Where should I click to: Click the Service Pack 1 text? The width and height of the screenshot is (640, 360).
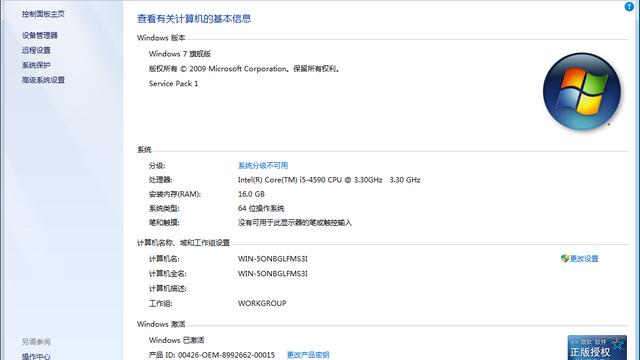coord(173,84)
